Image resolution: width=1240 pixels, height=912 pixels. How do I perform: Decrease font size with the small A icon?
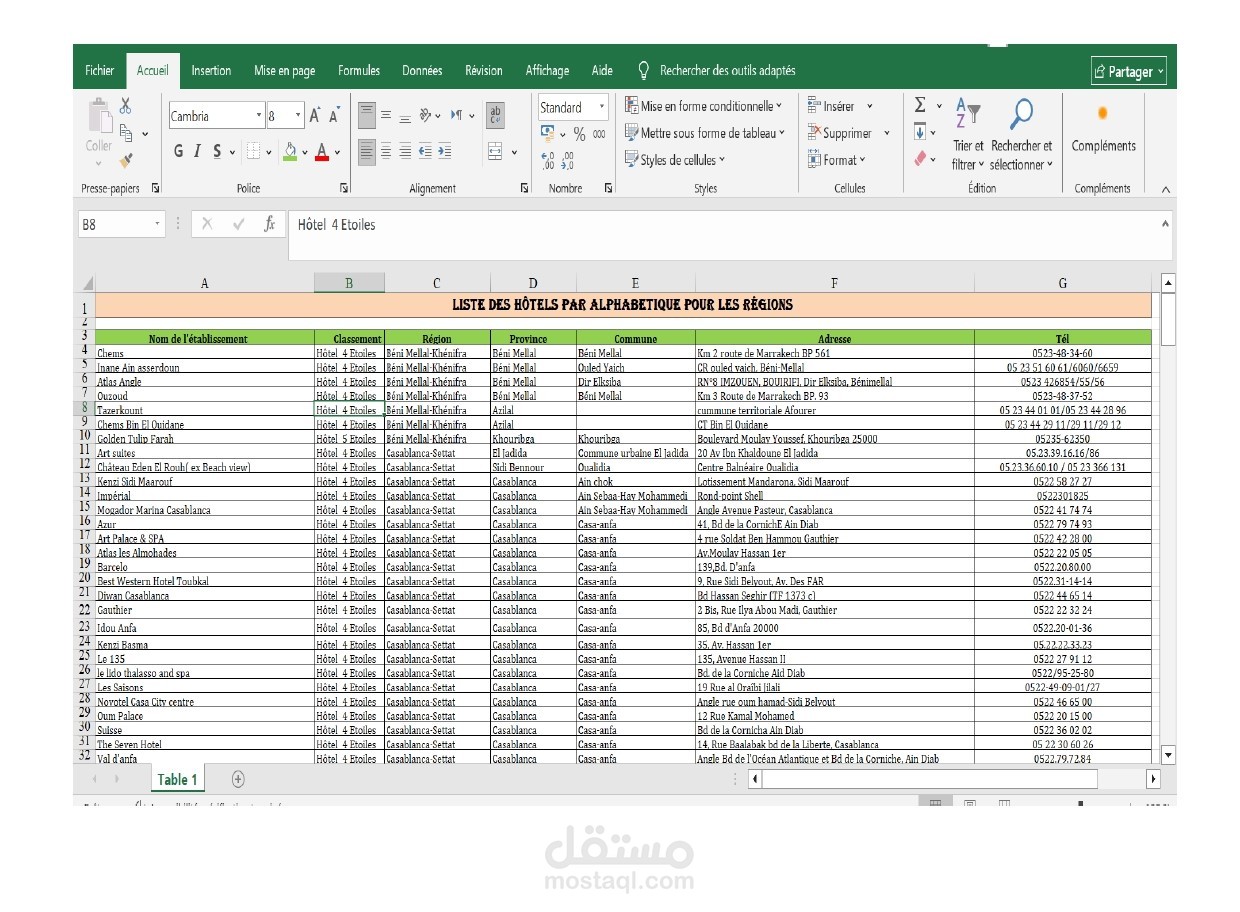tap(335, 116)
